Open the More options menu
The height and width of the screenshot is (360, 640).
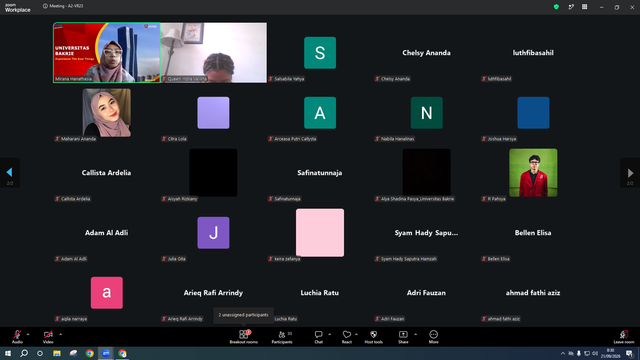[x=433, y=337]
